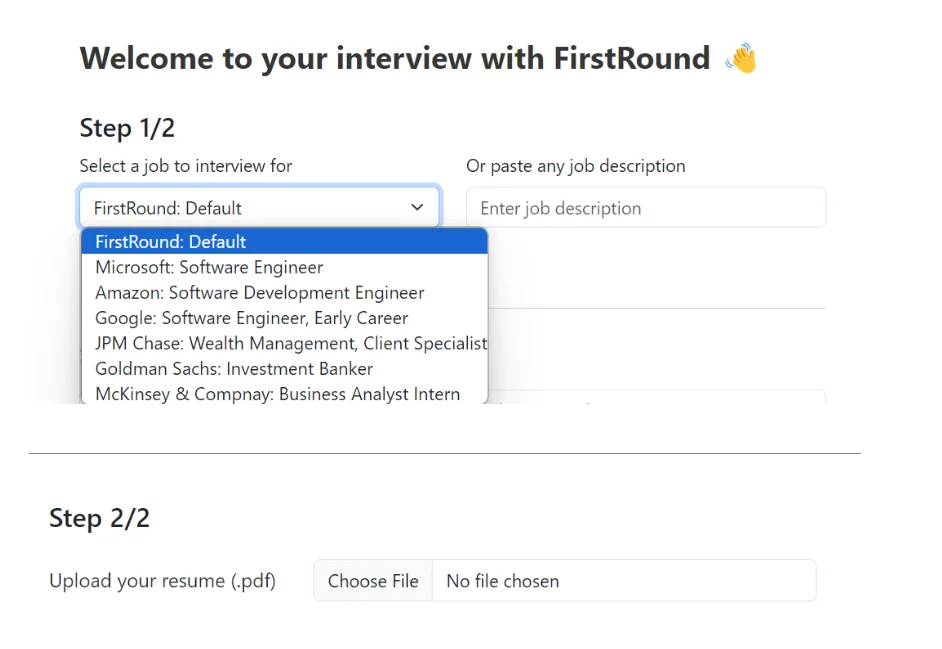
Task: Click the Or paste any job description label
Action: point(576,166)
